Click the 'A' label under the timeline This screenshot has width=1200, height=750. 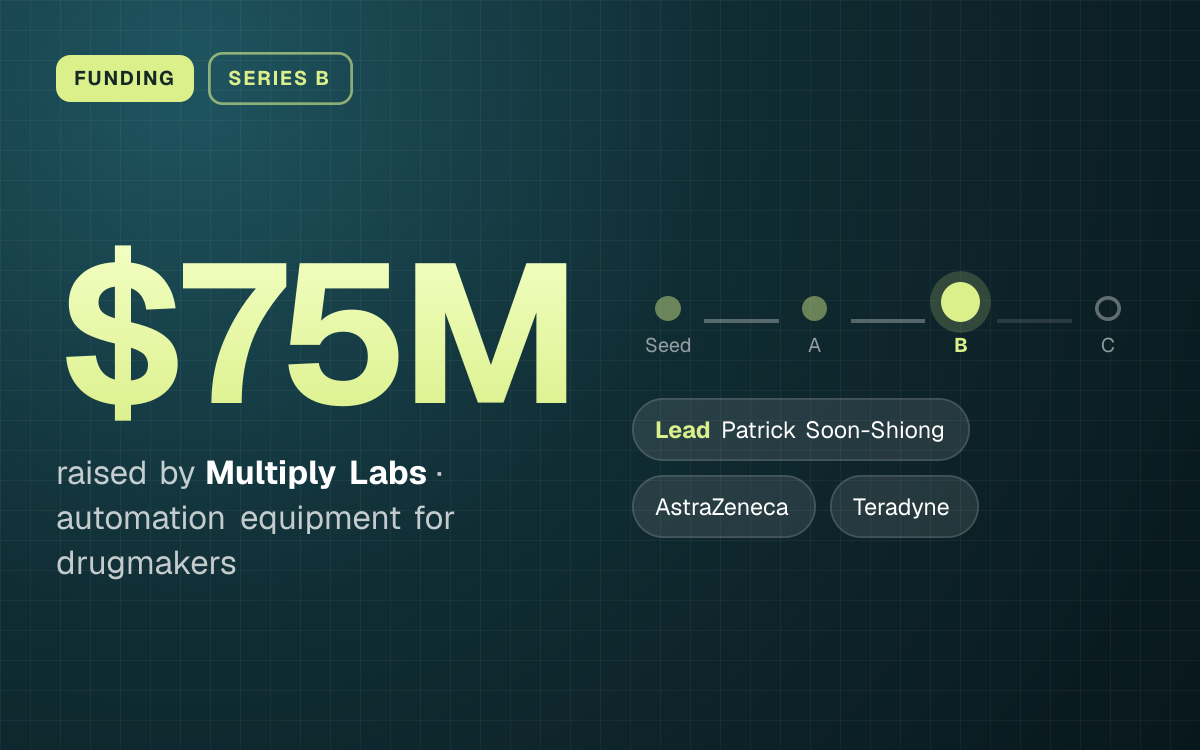(814, 346)
